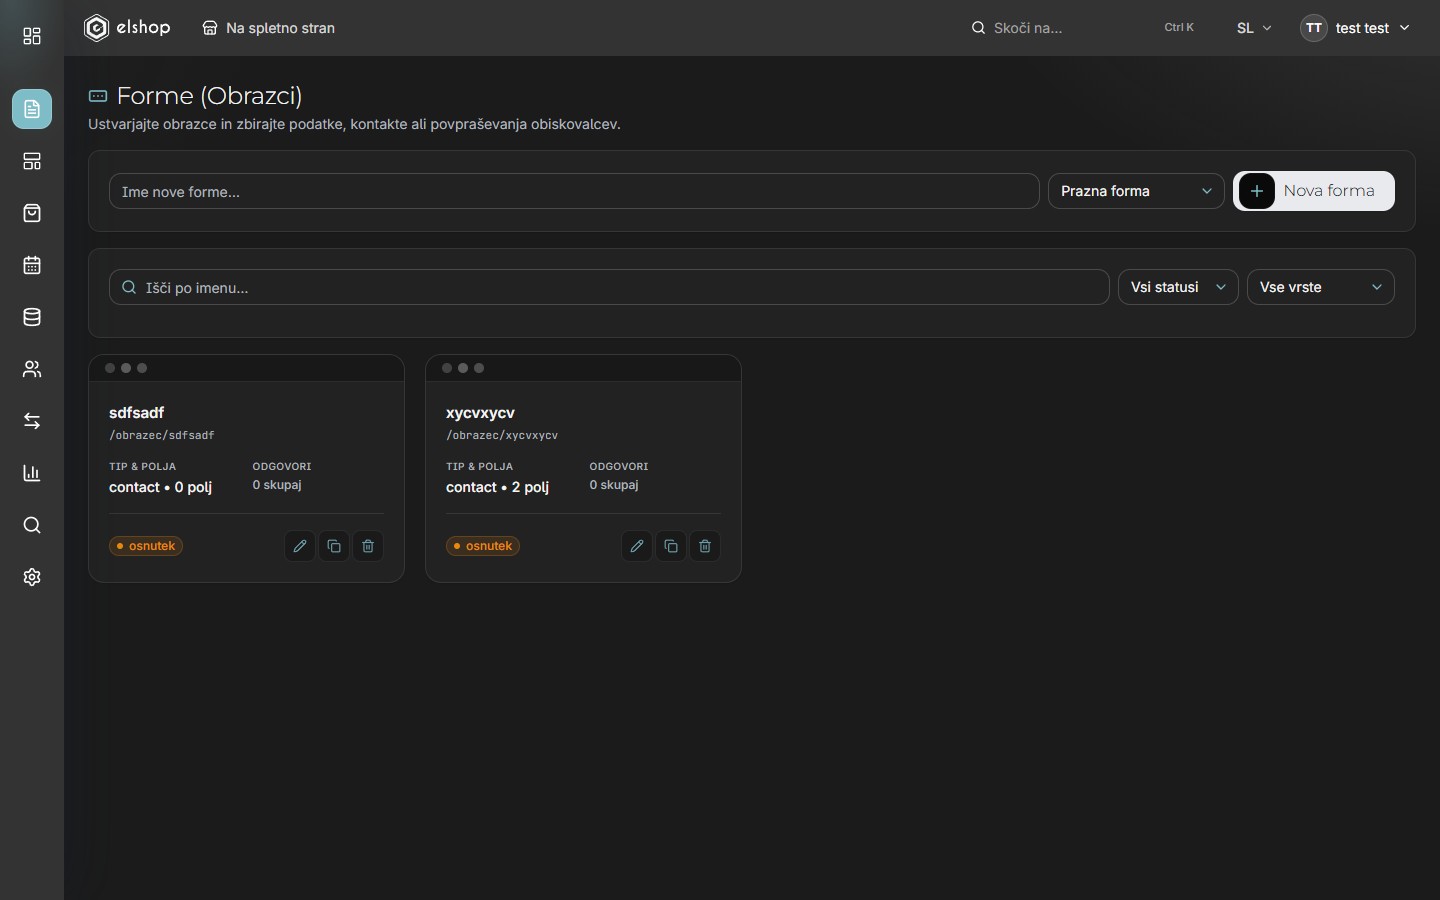Open the SL language selector
This screenshot has height=900, width=1440.
[x=1254, y=28]
